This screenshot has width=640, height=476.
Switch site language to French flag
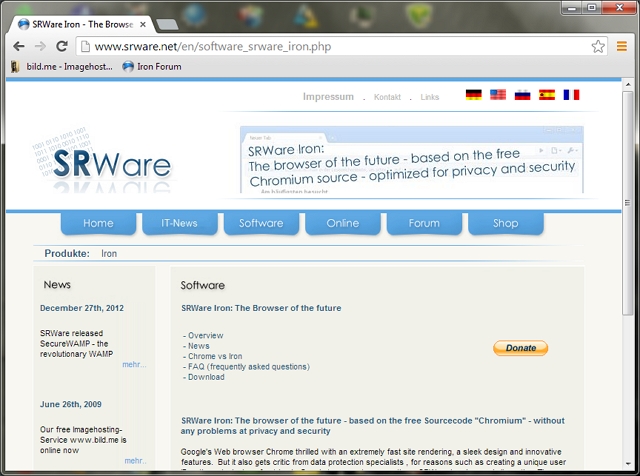pos(571,95)
